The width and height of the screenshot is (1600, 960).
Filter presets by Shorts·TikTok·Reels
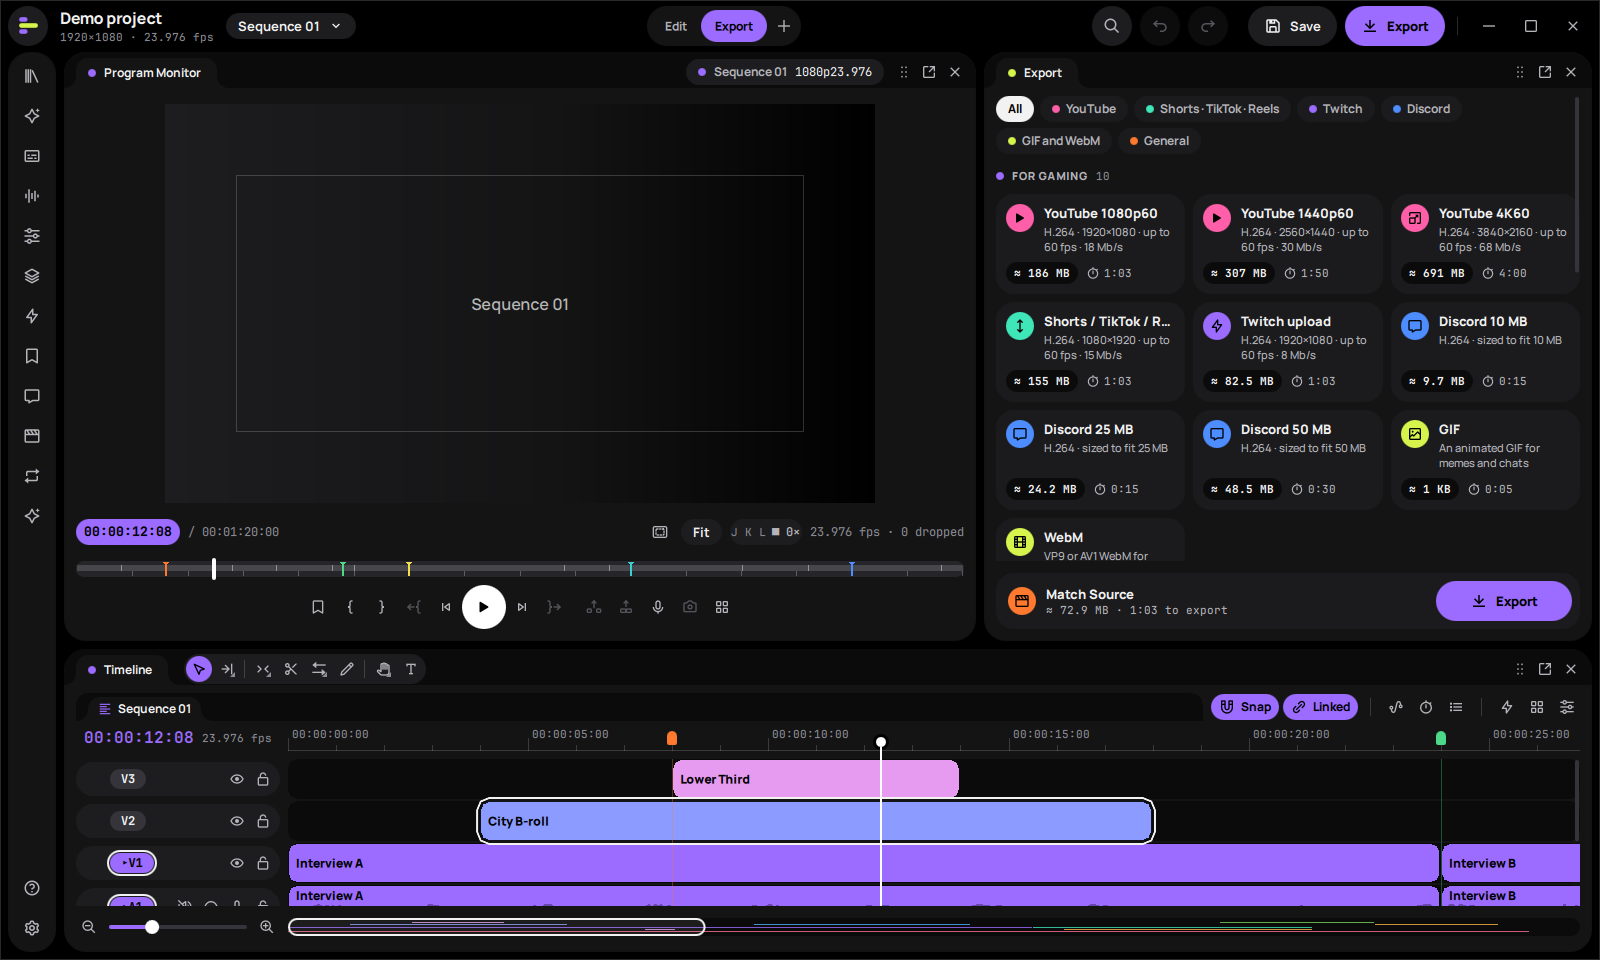pos(1213,109)
